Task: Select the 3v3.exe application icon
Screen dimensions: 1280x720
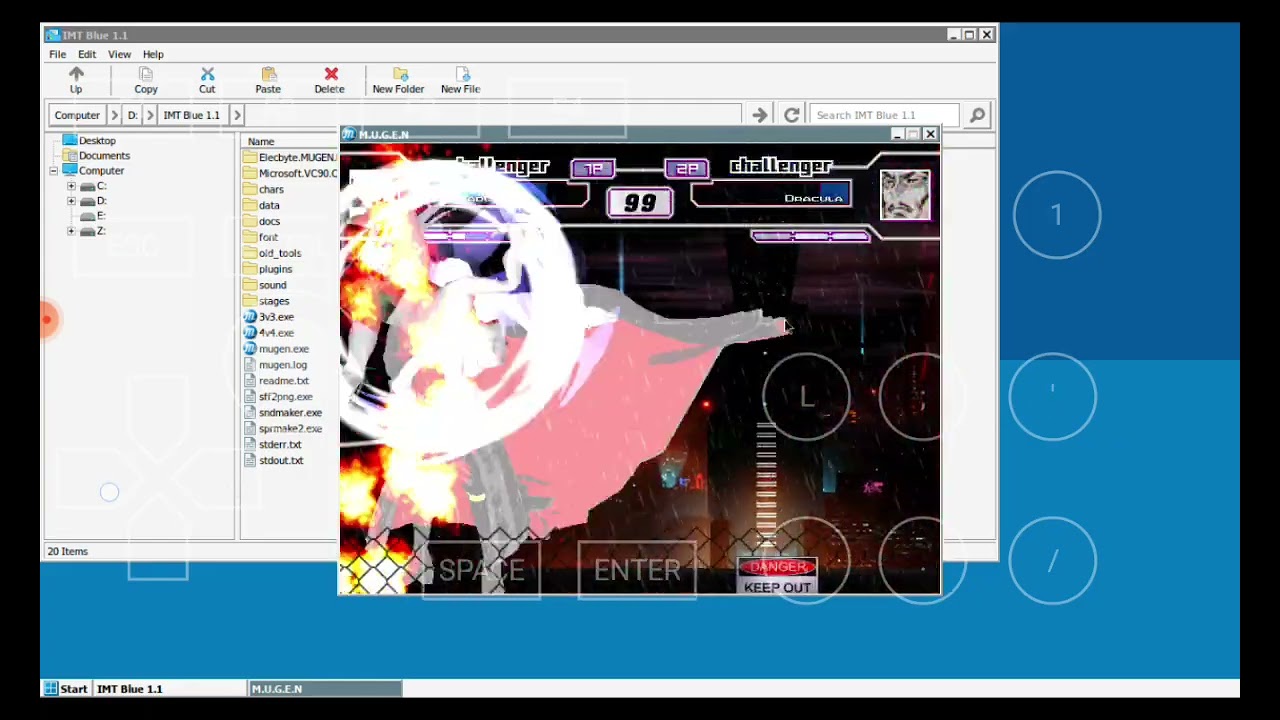Action: [x=250, y=317]
